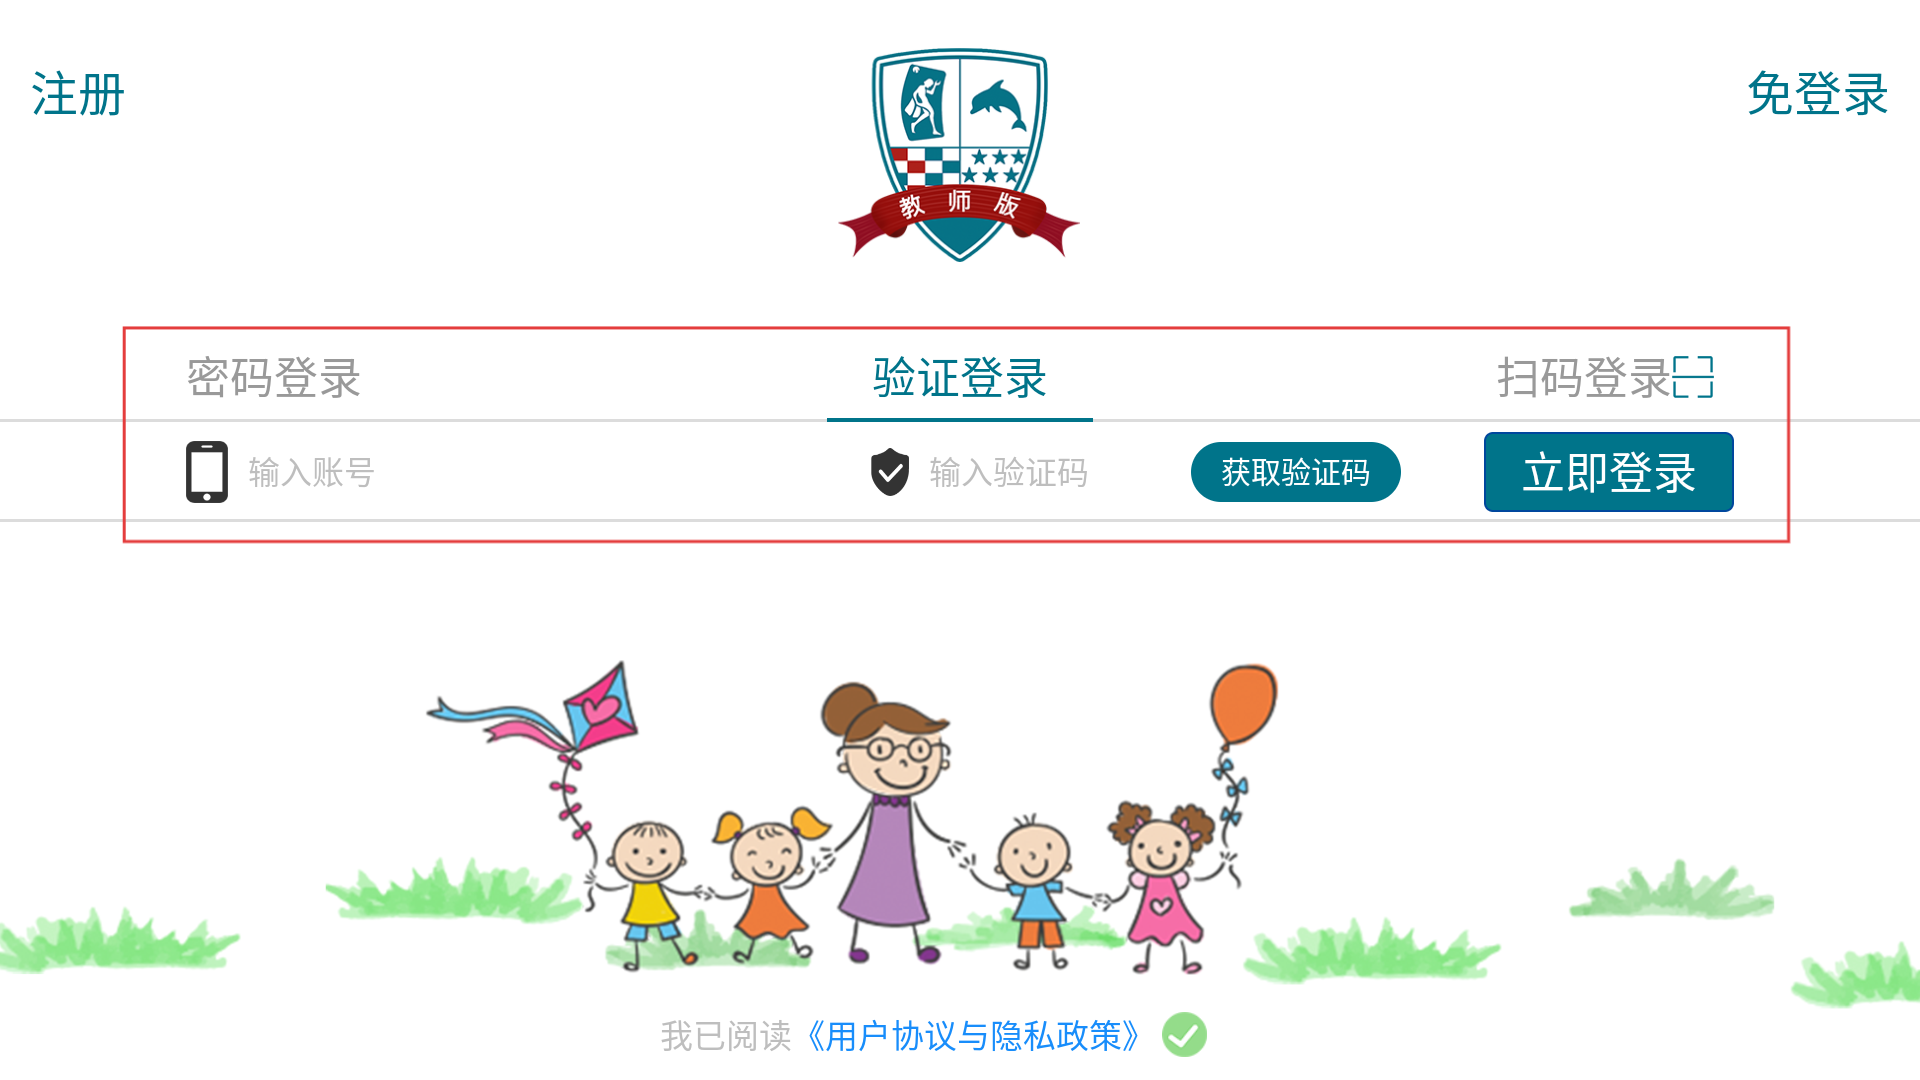Screen dimensions: 1920x1080
Task: Click the school shield logo
Action: 959,155
